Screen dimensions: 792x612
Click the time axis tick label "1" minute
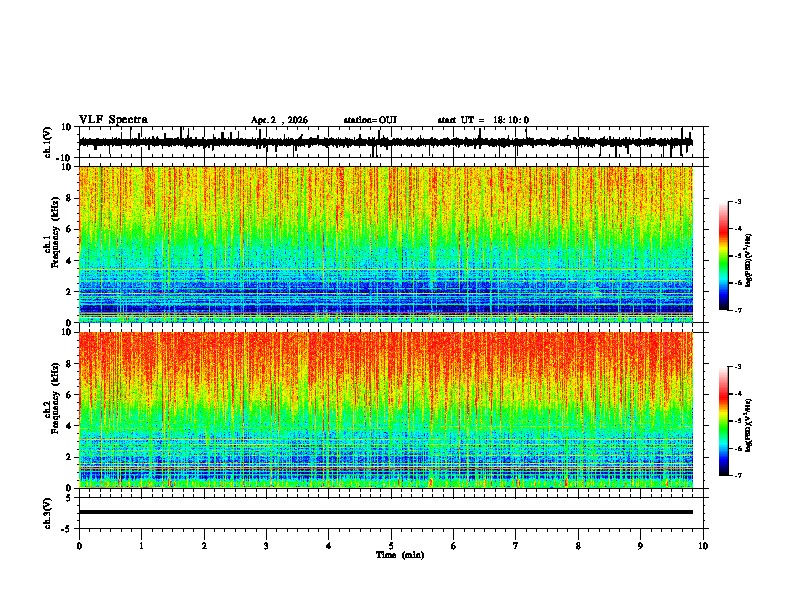[141, 546]
